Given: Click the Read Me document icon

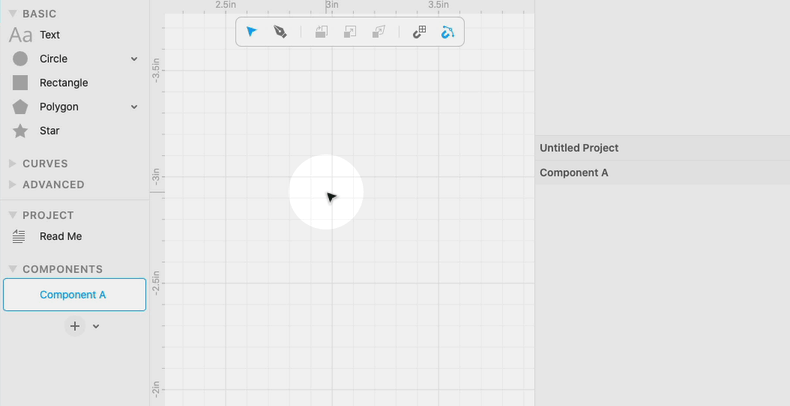Looking at the screenshot, I should click(x=19, y=236).
